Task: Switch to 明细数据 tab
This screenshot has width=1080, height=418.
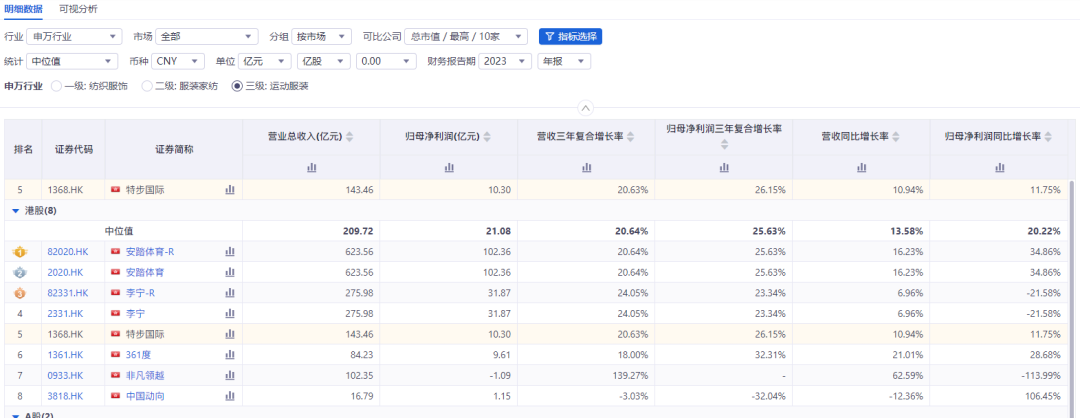Action: pyautogui.click(x=23, y=9)
